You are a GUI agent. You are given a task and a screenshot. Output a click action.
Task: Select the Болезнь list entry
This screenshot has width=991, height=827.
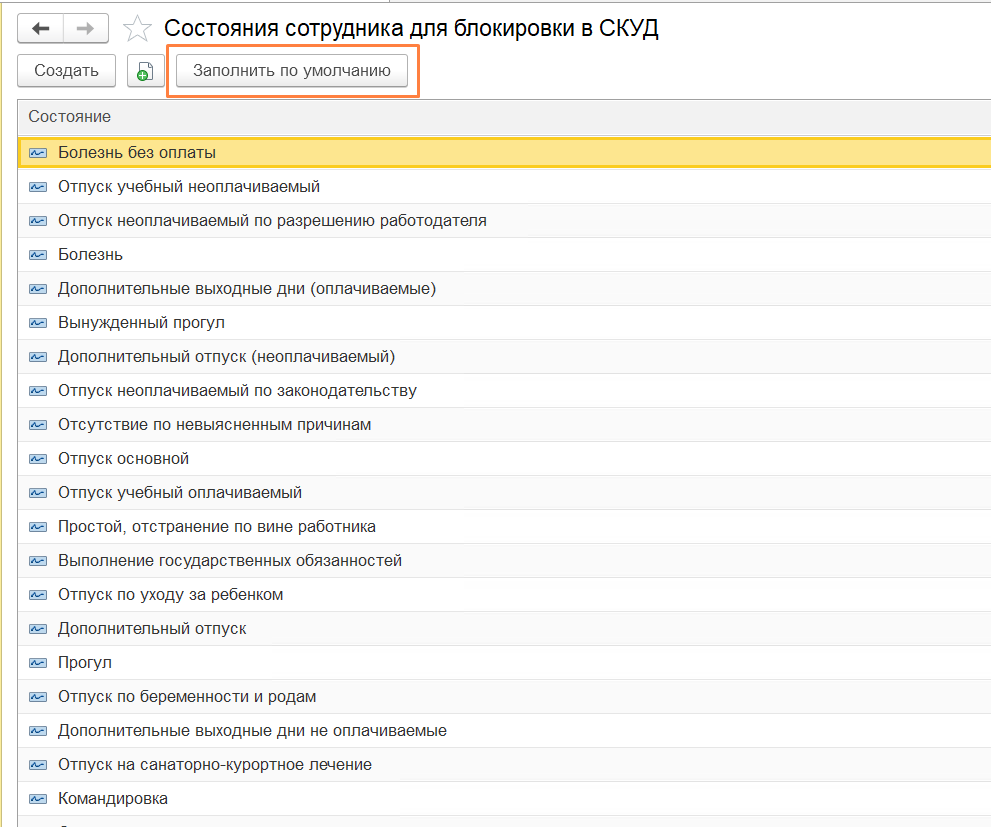pos(90,255)
